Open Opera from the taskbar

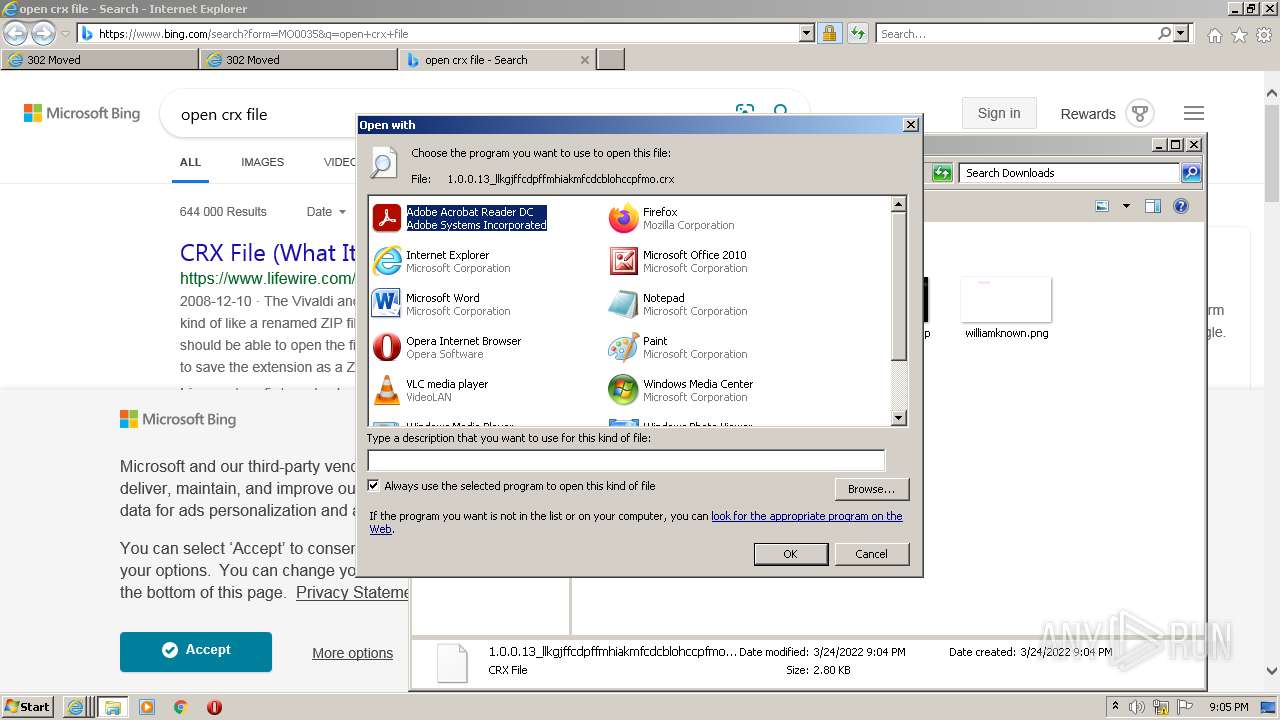[214, 707]
